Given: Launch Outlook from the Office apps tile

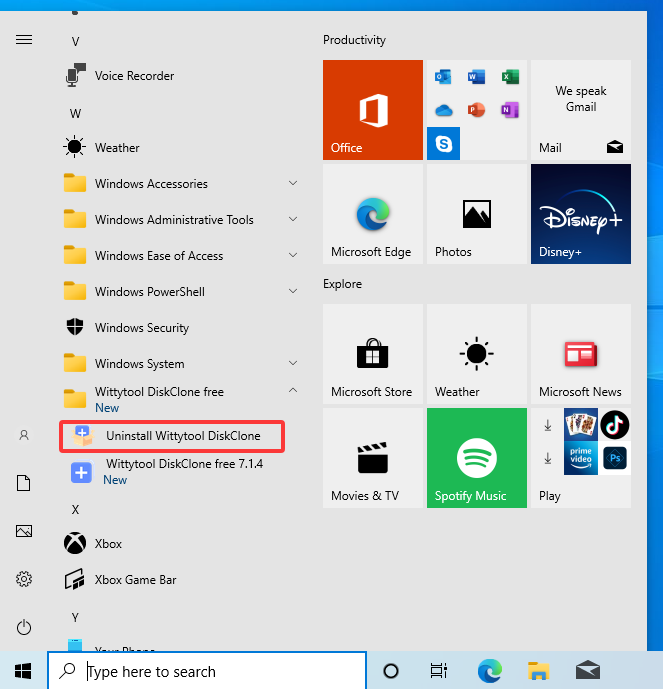Looking at the screenshot, I should 443,76.
